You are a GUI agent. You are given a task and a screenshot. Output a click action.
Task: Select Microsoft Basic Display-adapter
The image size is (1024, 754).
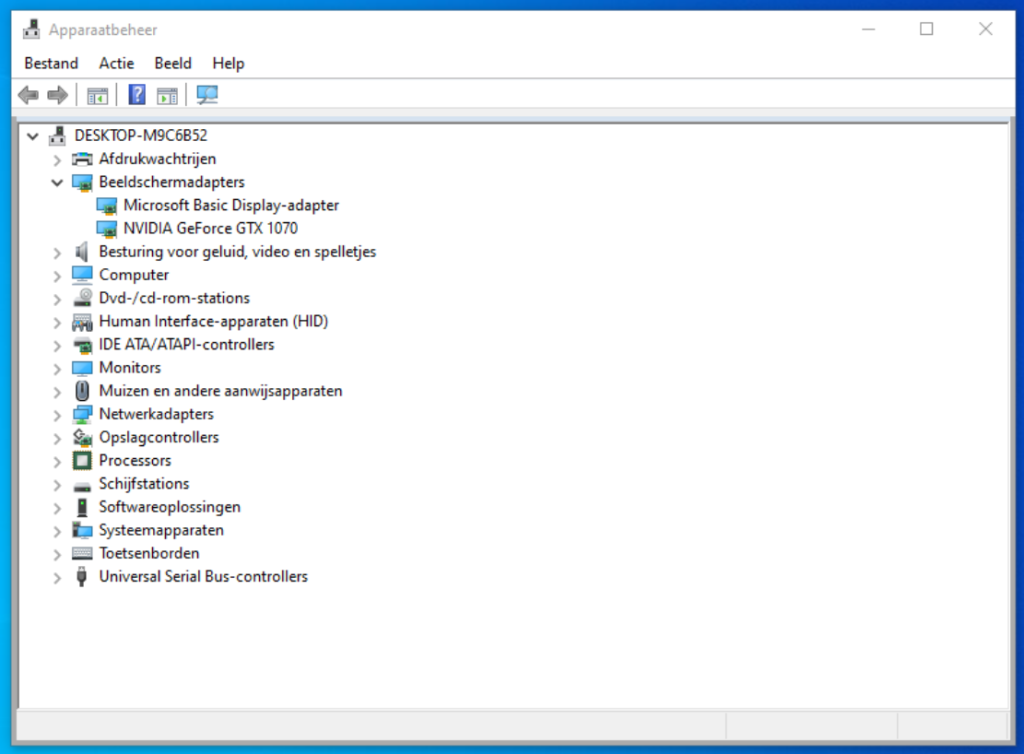pyautogui.click(x=231, y=205)
